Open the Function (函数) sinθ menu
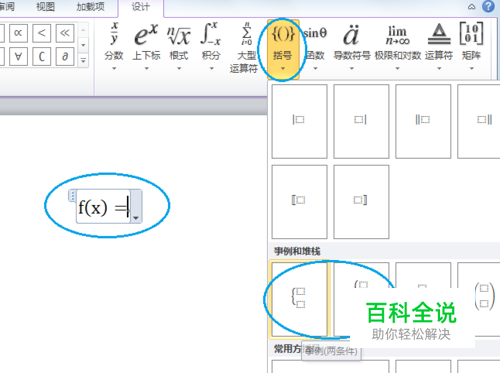The width and height of the screenshot is (500, 373). pos(315,46)
